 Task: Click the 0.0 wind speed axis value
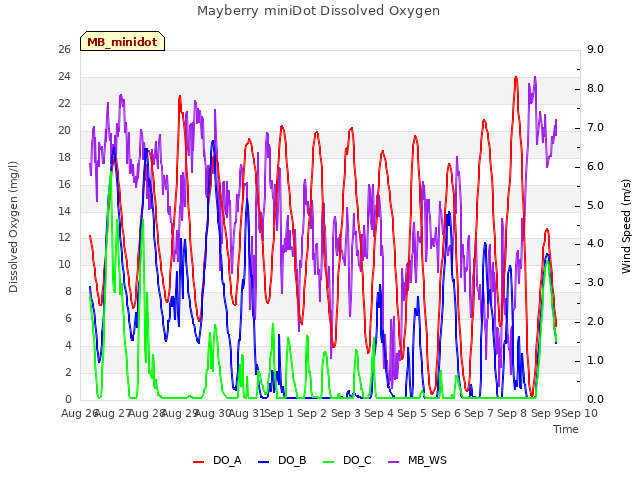point(595,399)
